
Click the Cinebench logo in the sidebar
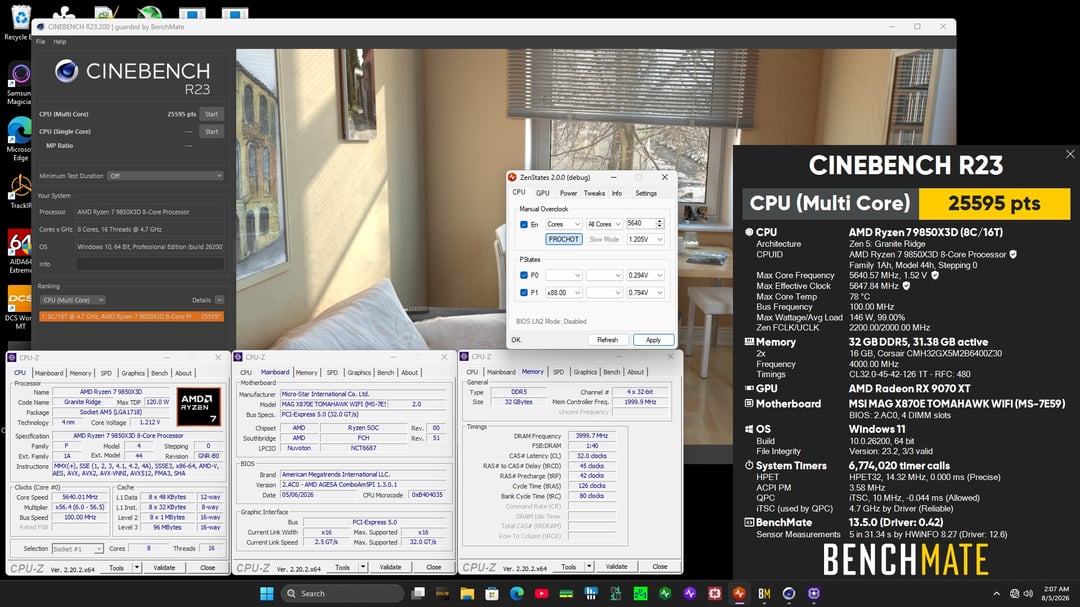66,71
